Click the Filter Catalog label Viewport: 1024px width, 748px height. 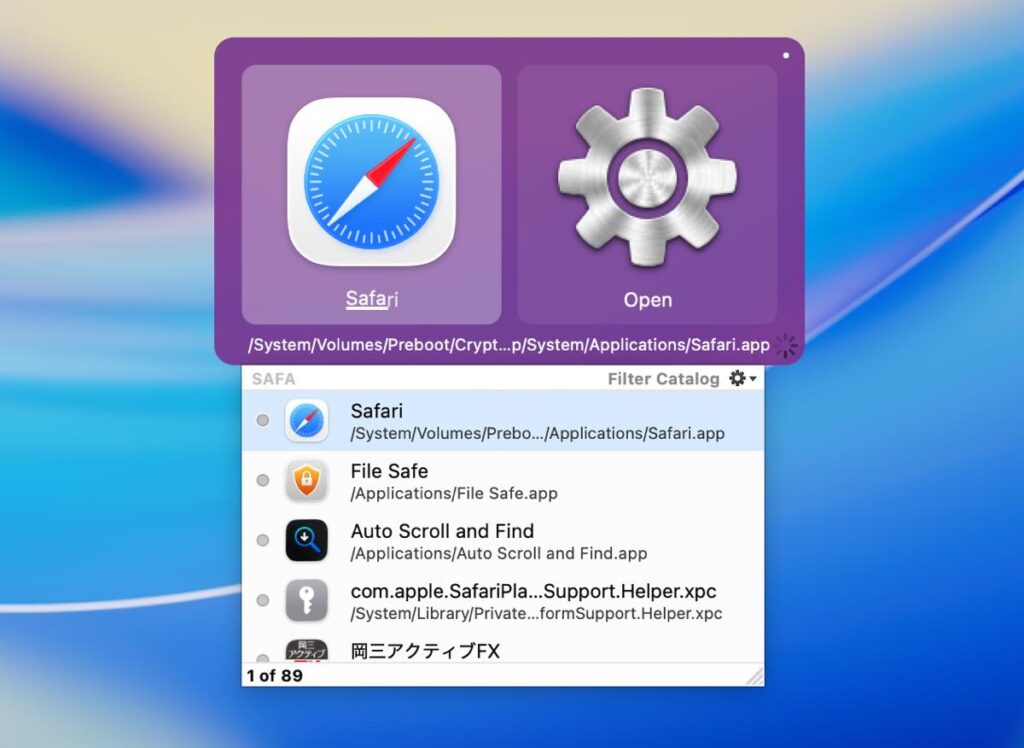(663, 379)
